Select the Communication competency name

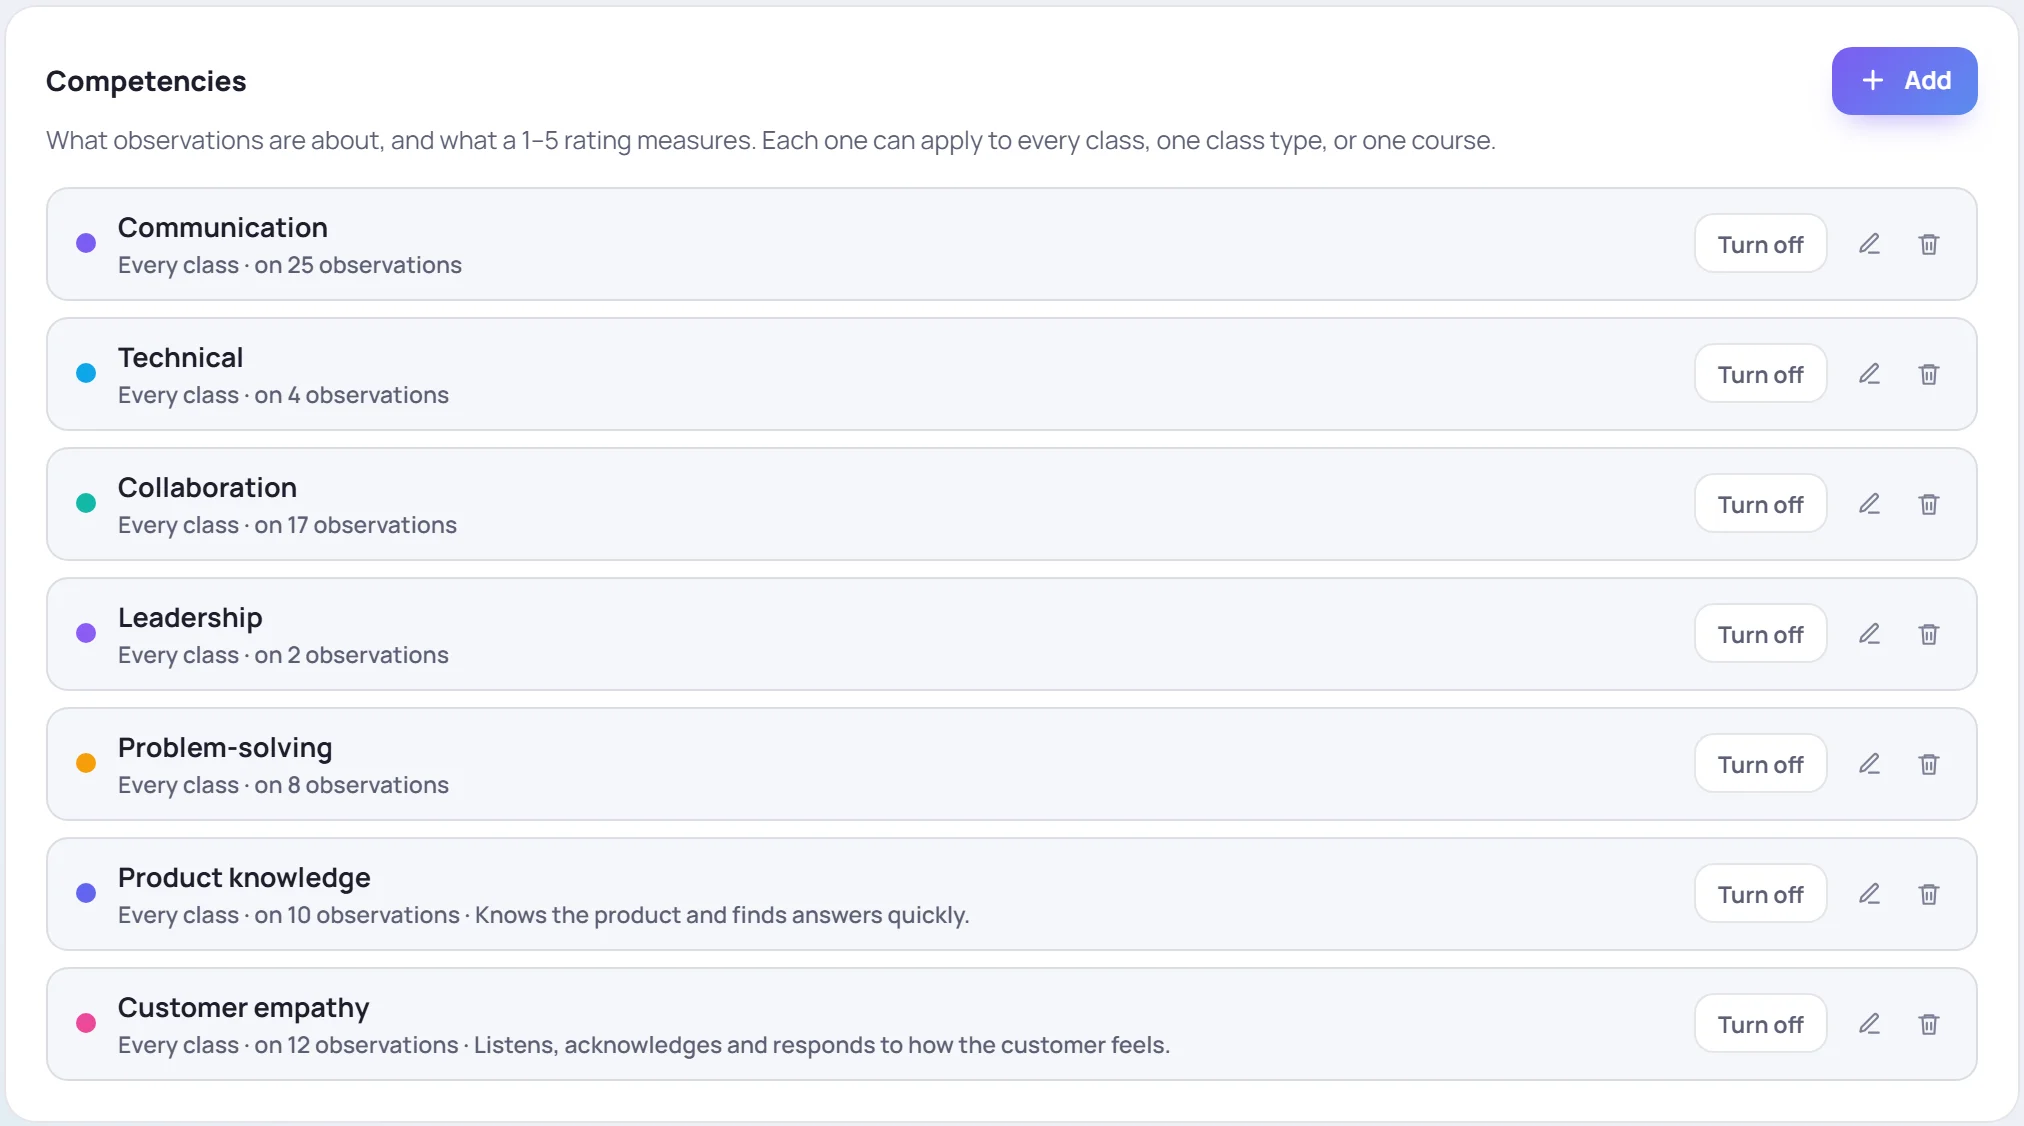pyautogui.click(x=223, y=228)
